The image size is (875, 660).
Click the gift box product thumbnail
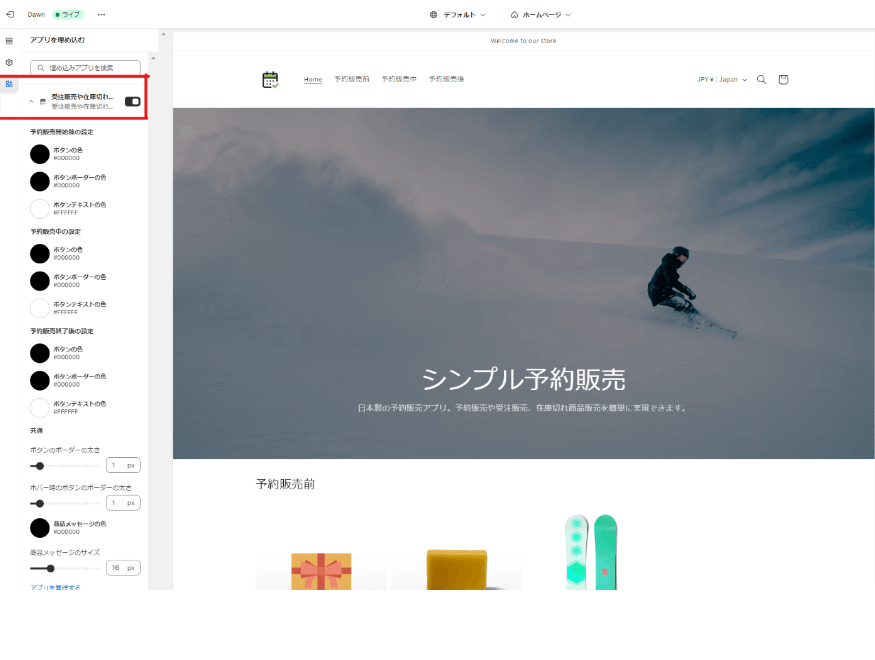tap(321, 570)
